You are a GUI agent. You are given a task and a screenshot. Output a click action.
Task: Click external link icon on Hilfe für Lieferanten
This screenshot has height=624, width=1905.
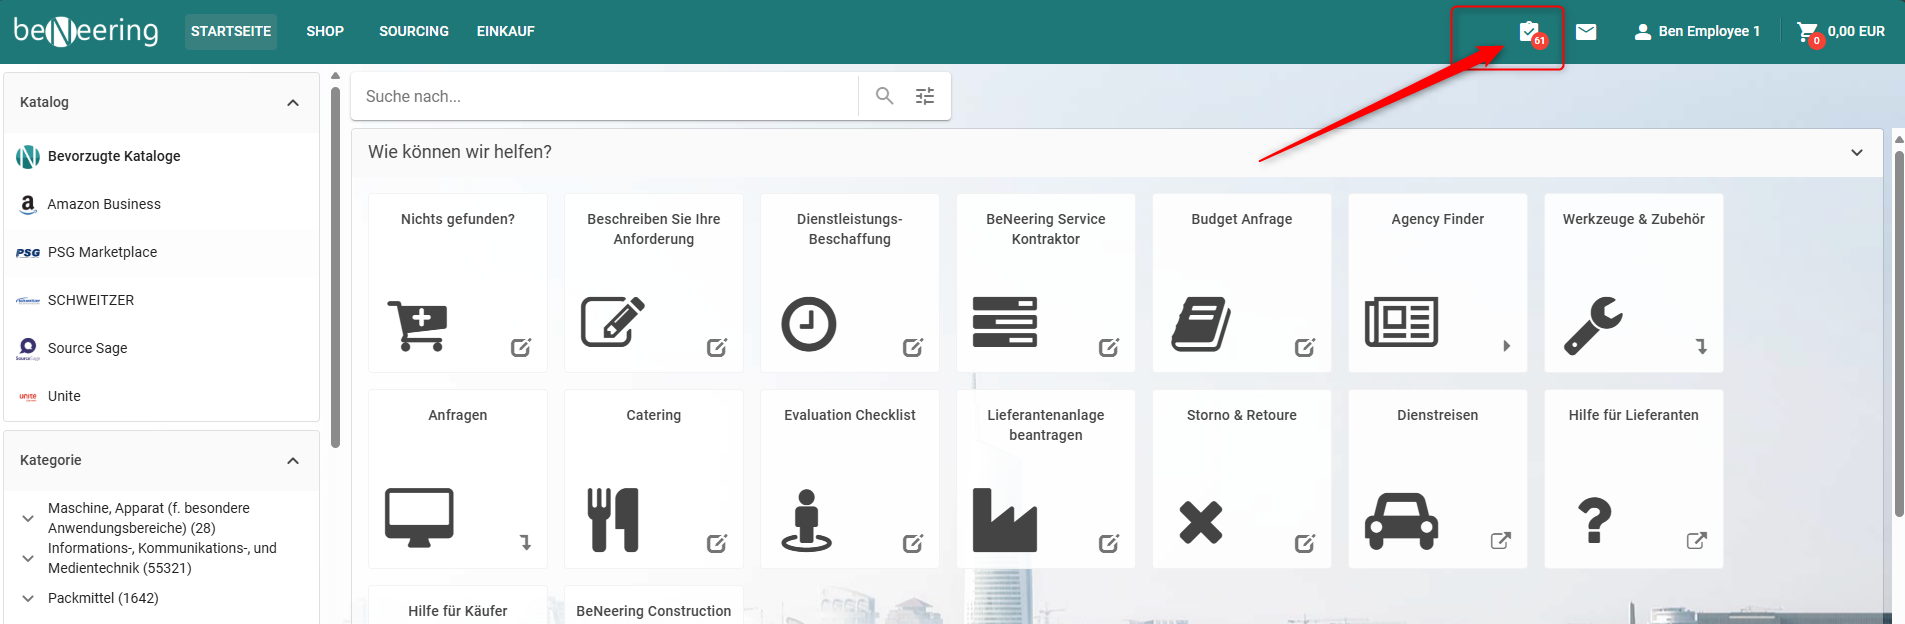(x=1697, y=541)
